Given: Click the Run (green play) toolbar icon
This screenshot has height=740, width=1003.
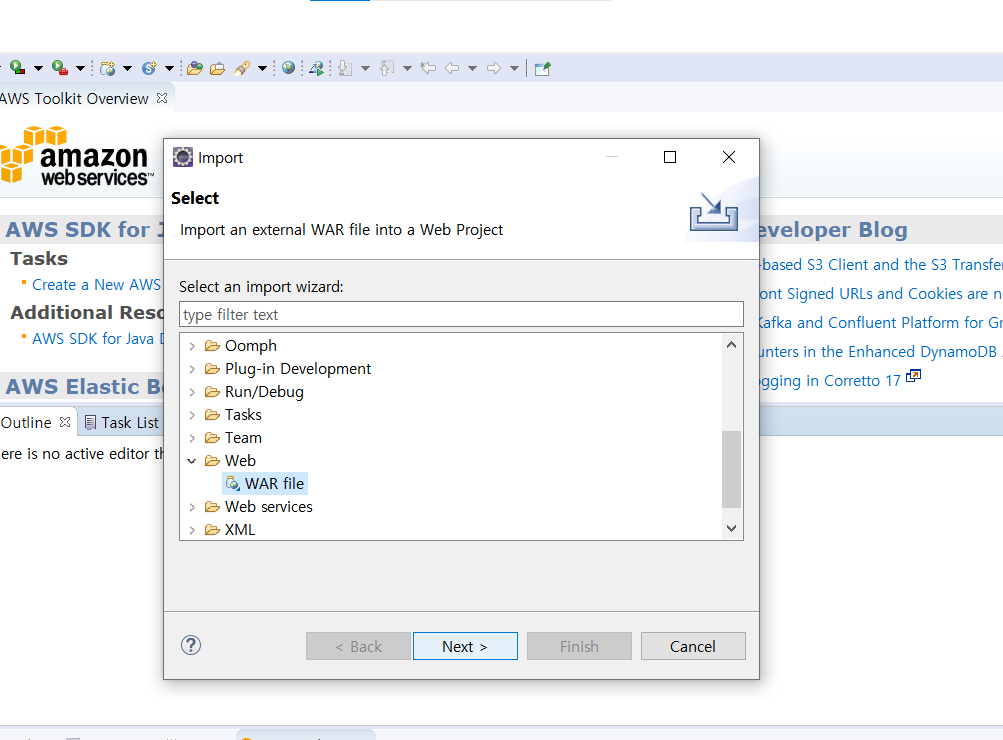Looking at the screenshot, I should point(18,68).
